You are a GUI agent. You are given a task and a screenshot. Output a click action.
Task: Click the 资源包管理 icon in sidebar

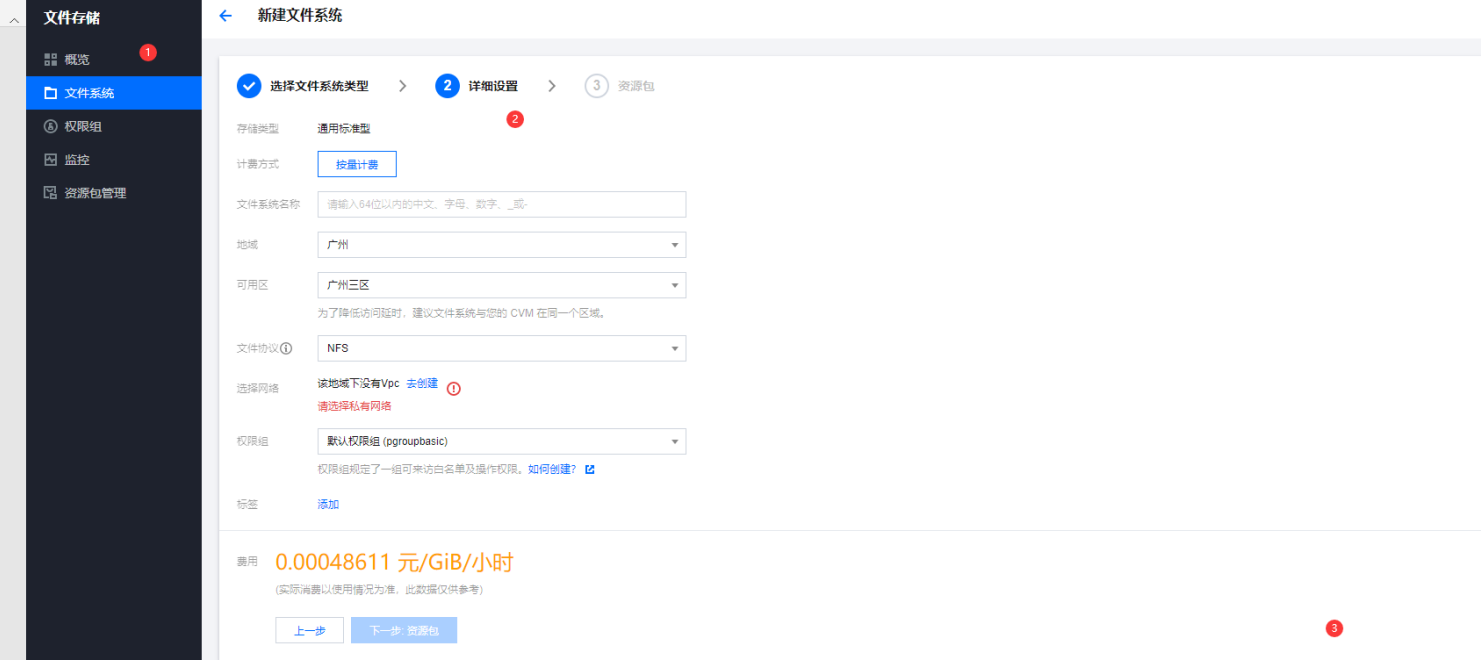click(51, 193)
